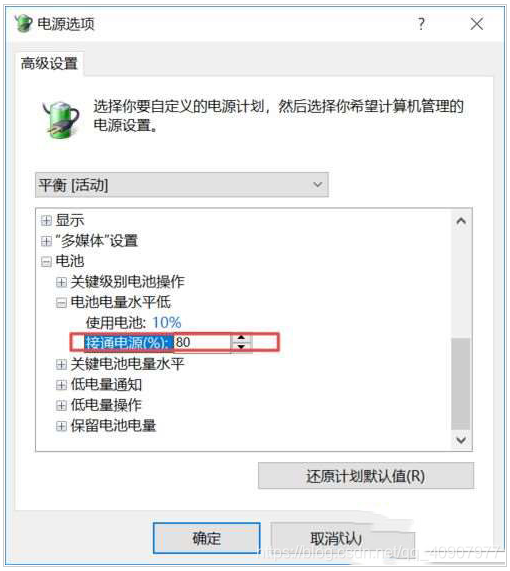The width and height of the screenshot is (510, 571).
Task: Collapse the 电池电量水平低 node
Action: tap(61, 303)
